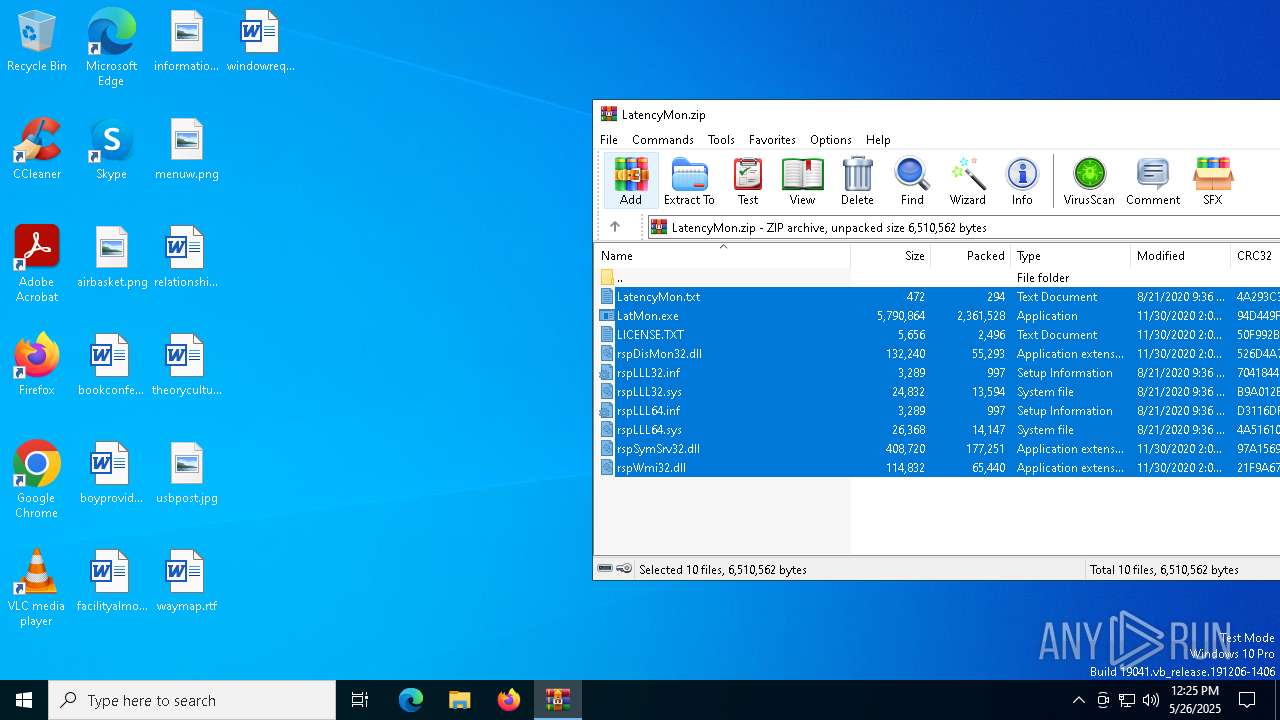Open Task View from taskbar
Screen dimensions: 1280x720
point(360,700)
